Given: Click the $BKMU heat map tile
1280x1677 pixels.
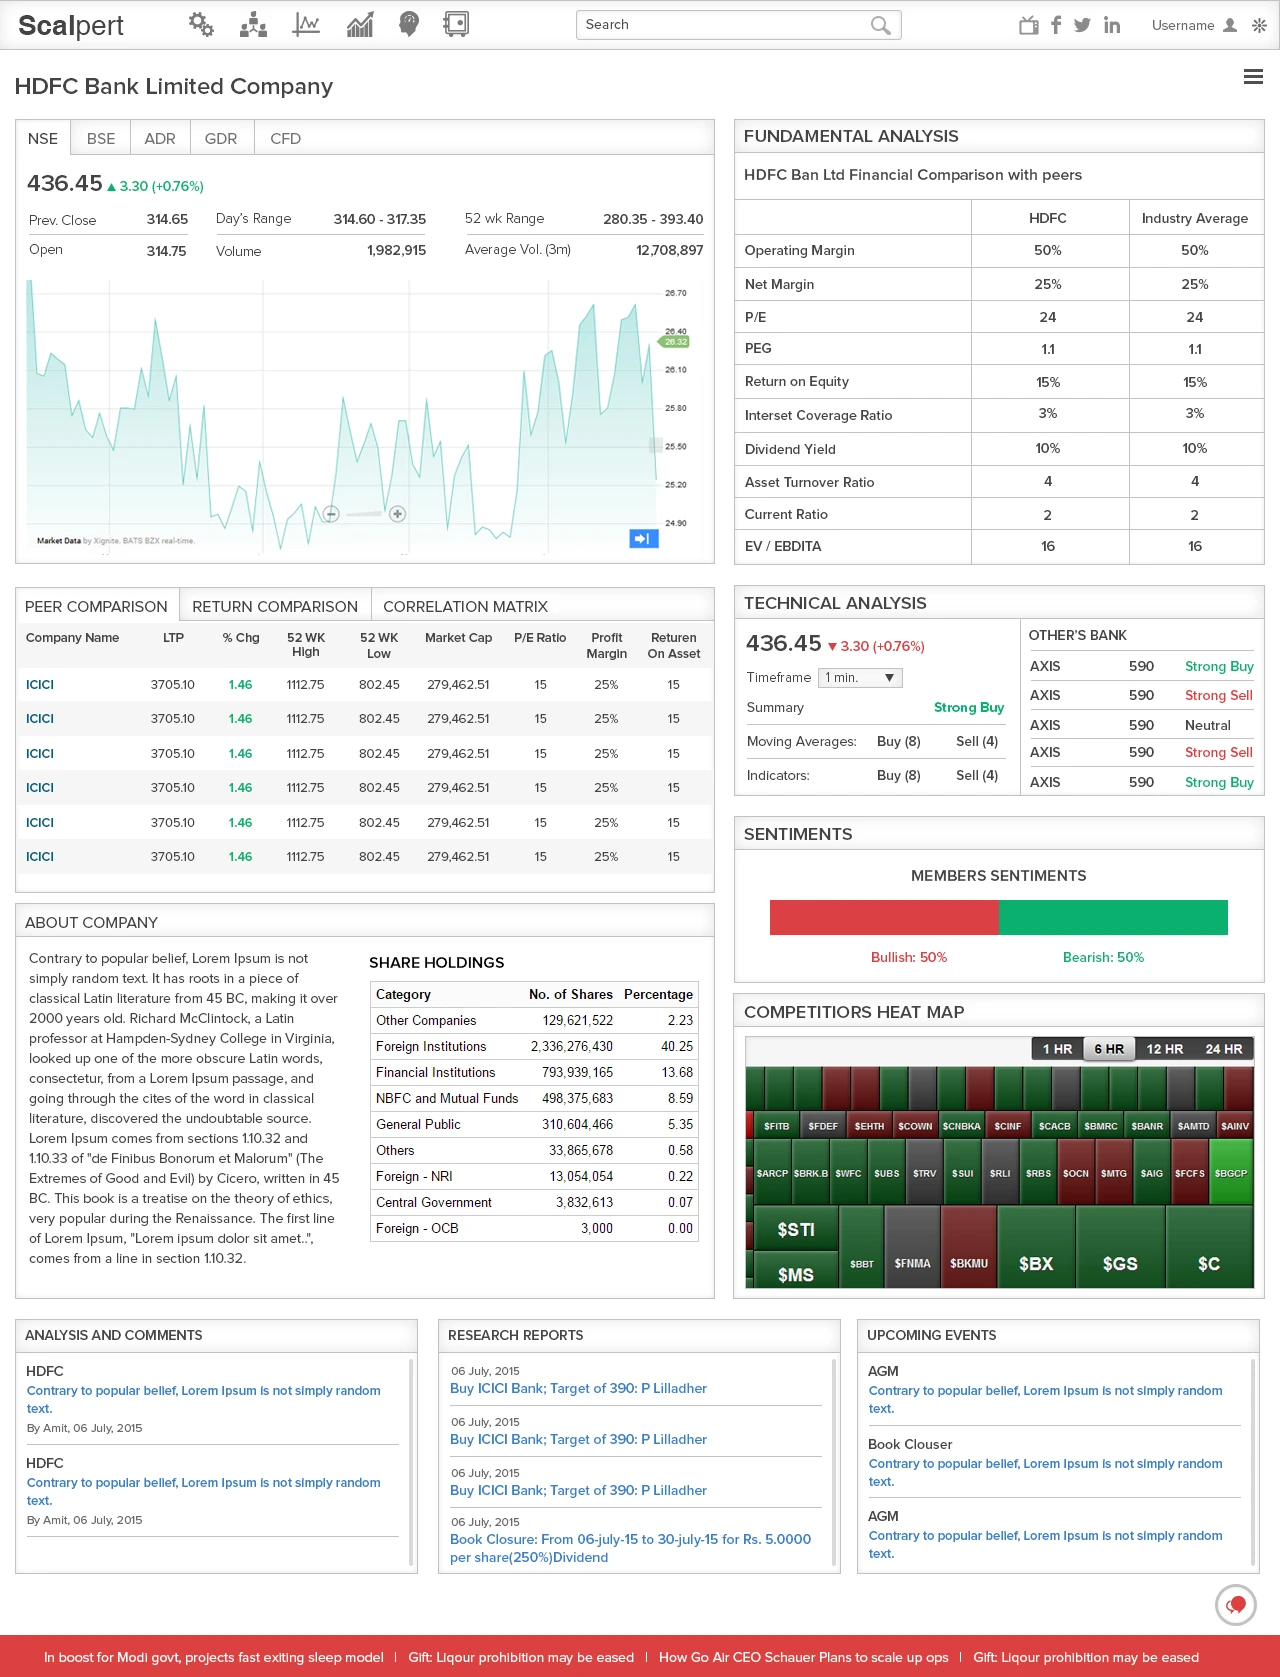Looking at the screenshot, I should coord(969,1247).
